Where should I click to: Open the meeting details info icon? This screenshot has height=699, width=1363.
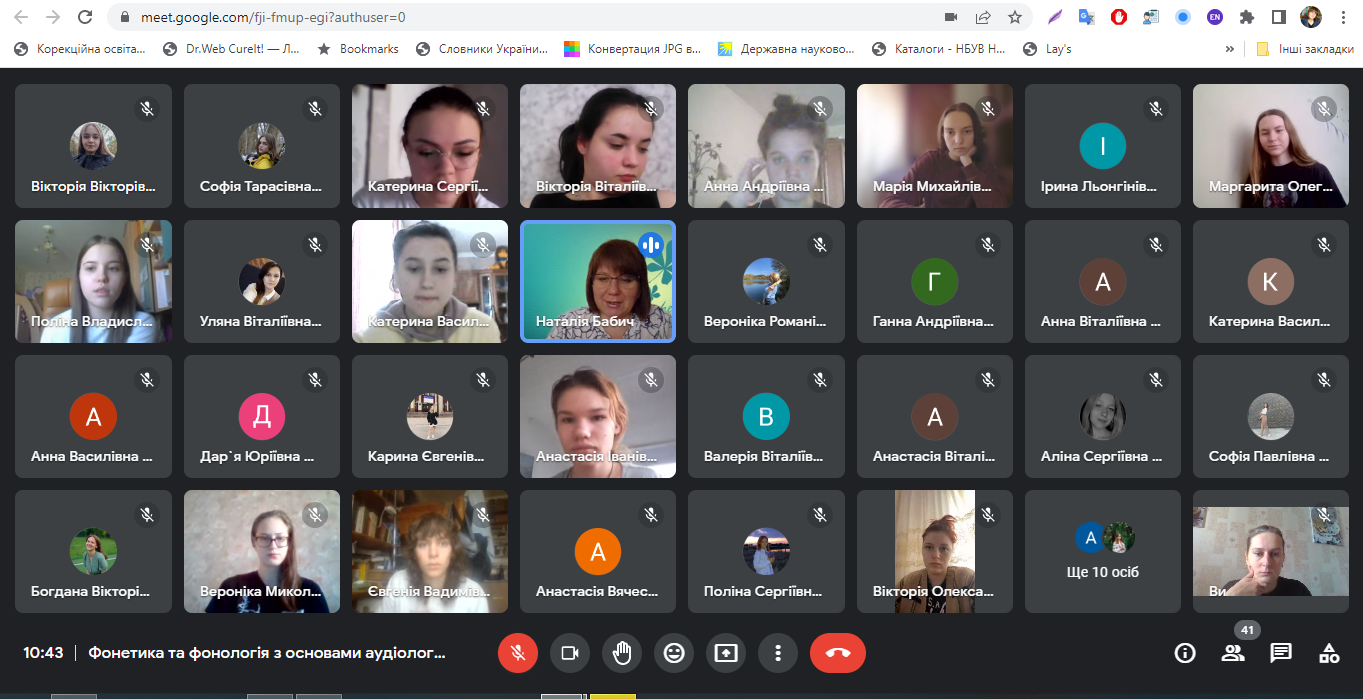1185,653
